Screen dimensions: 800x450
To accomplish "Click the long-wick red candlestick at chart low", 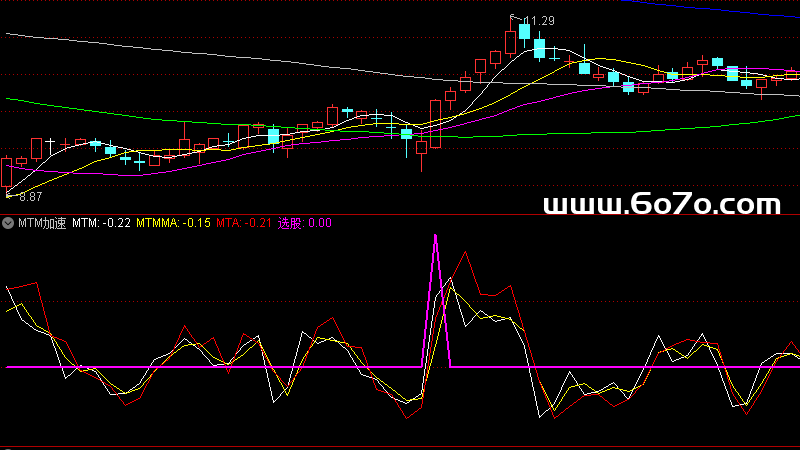I will (421, 148).
